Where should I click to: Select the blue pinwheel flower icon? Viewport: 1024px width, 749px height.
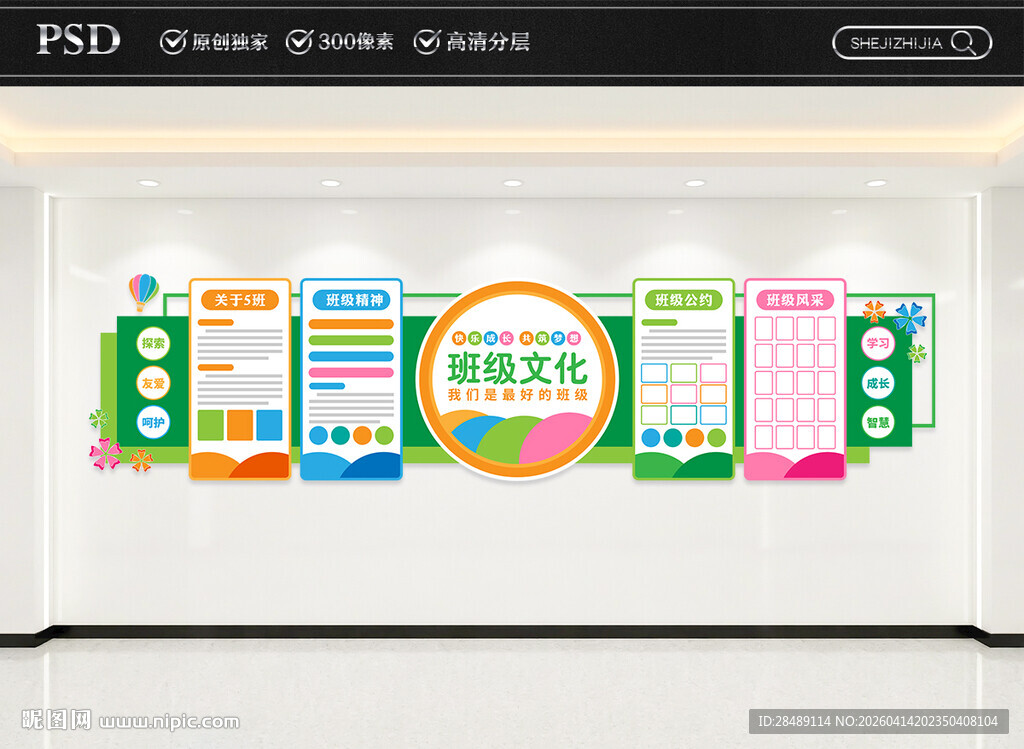click(x=911, y=316)
